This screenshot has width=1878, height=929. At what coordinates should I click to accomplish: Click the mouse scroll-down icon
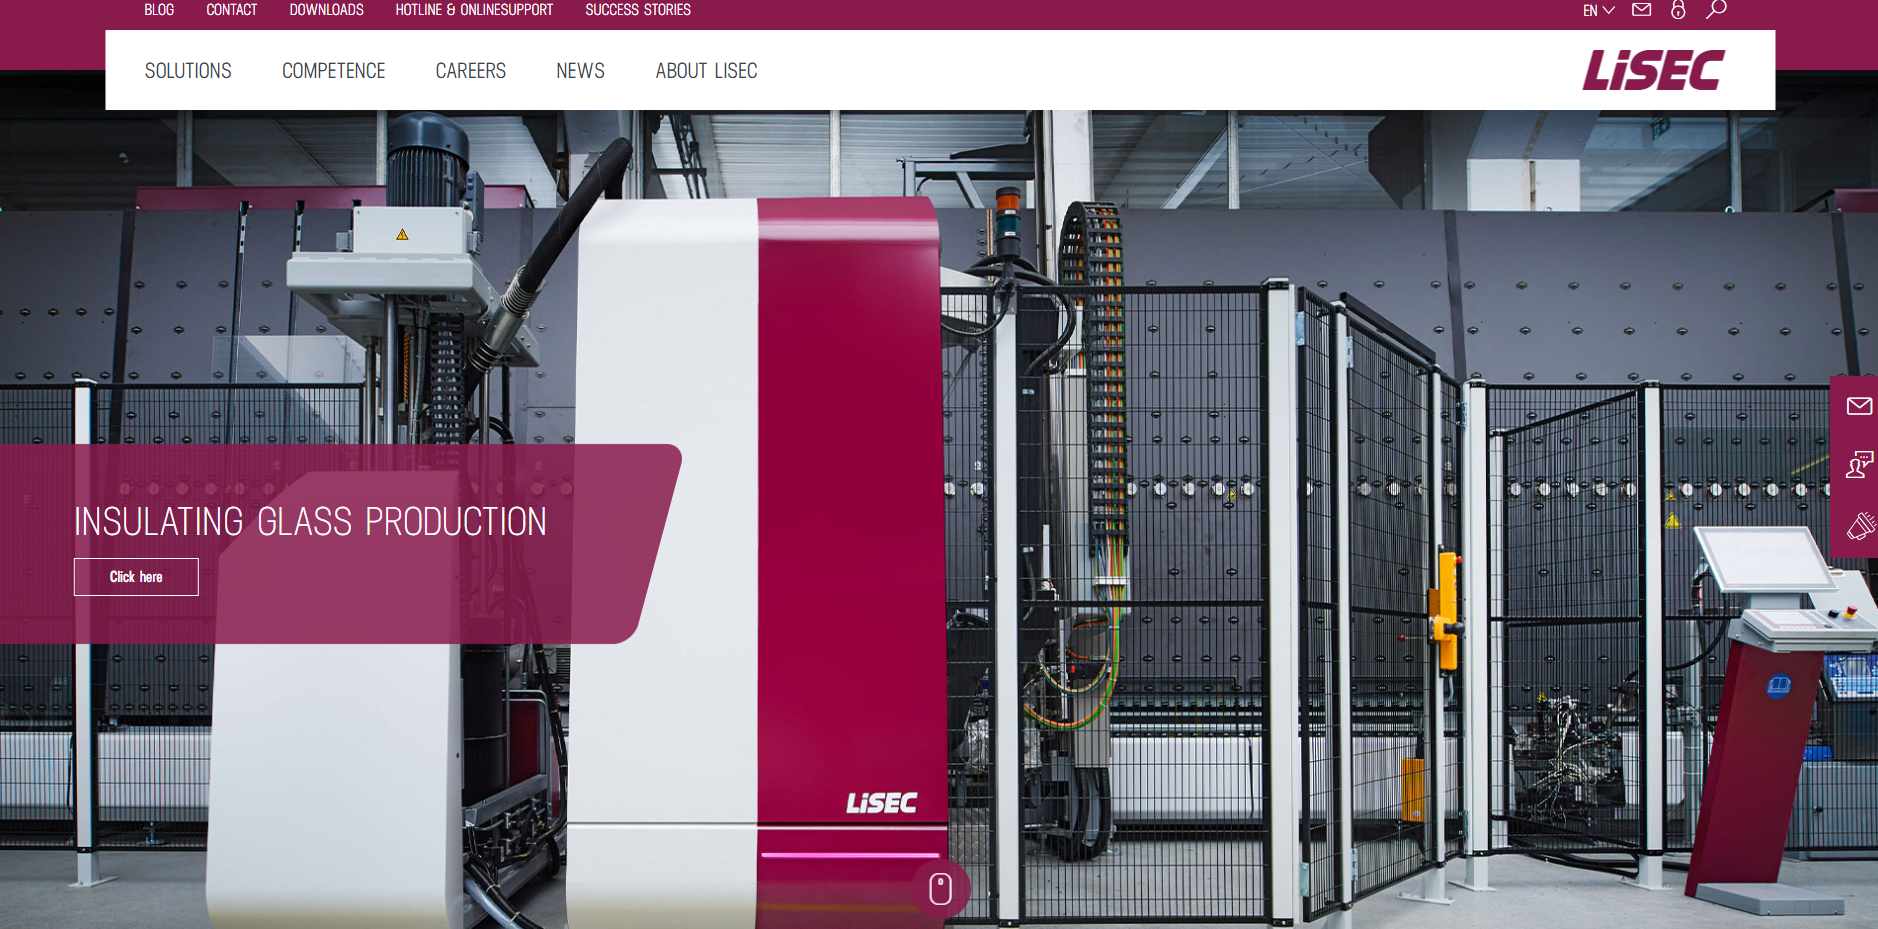click(940, 888)
